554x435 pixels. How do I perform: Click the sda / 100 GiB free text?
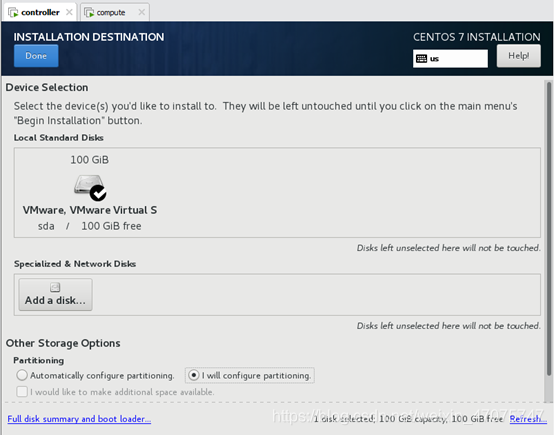pos(89,226)
